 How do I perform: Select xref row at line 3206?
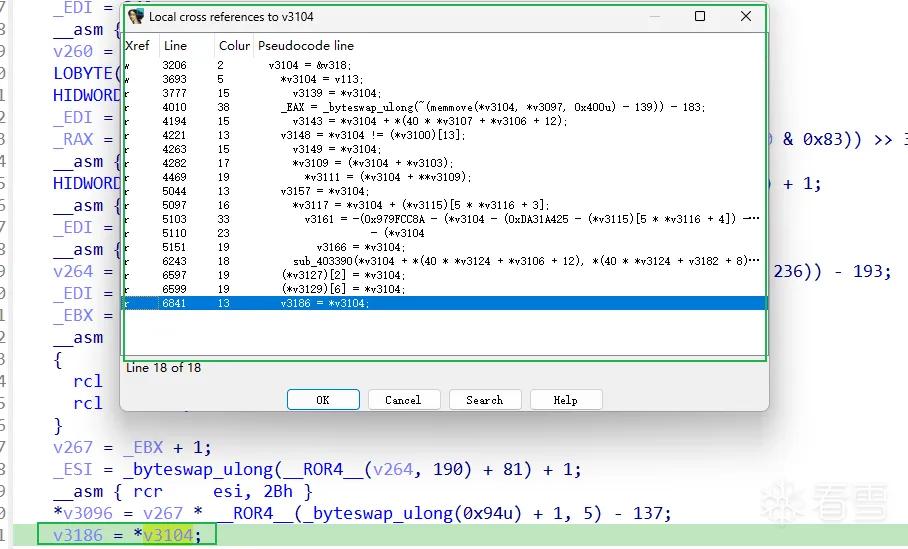tap(445, 65)
